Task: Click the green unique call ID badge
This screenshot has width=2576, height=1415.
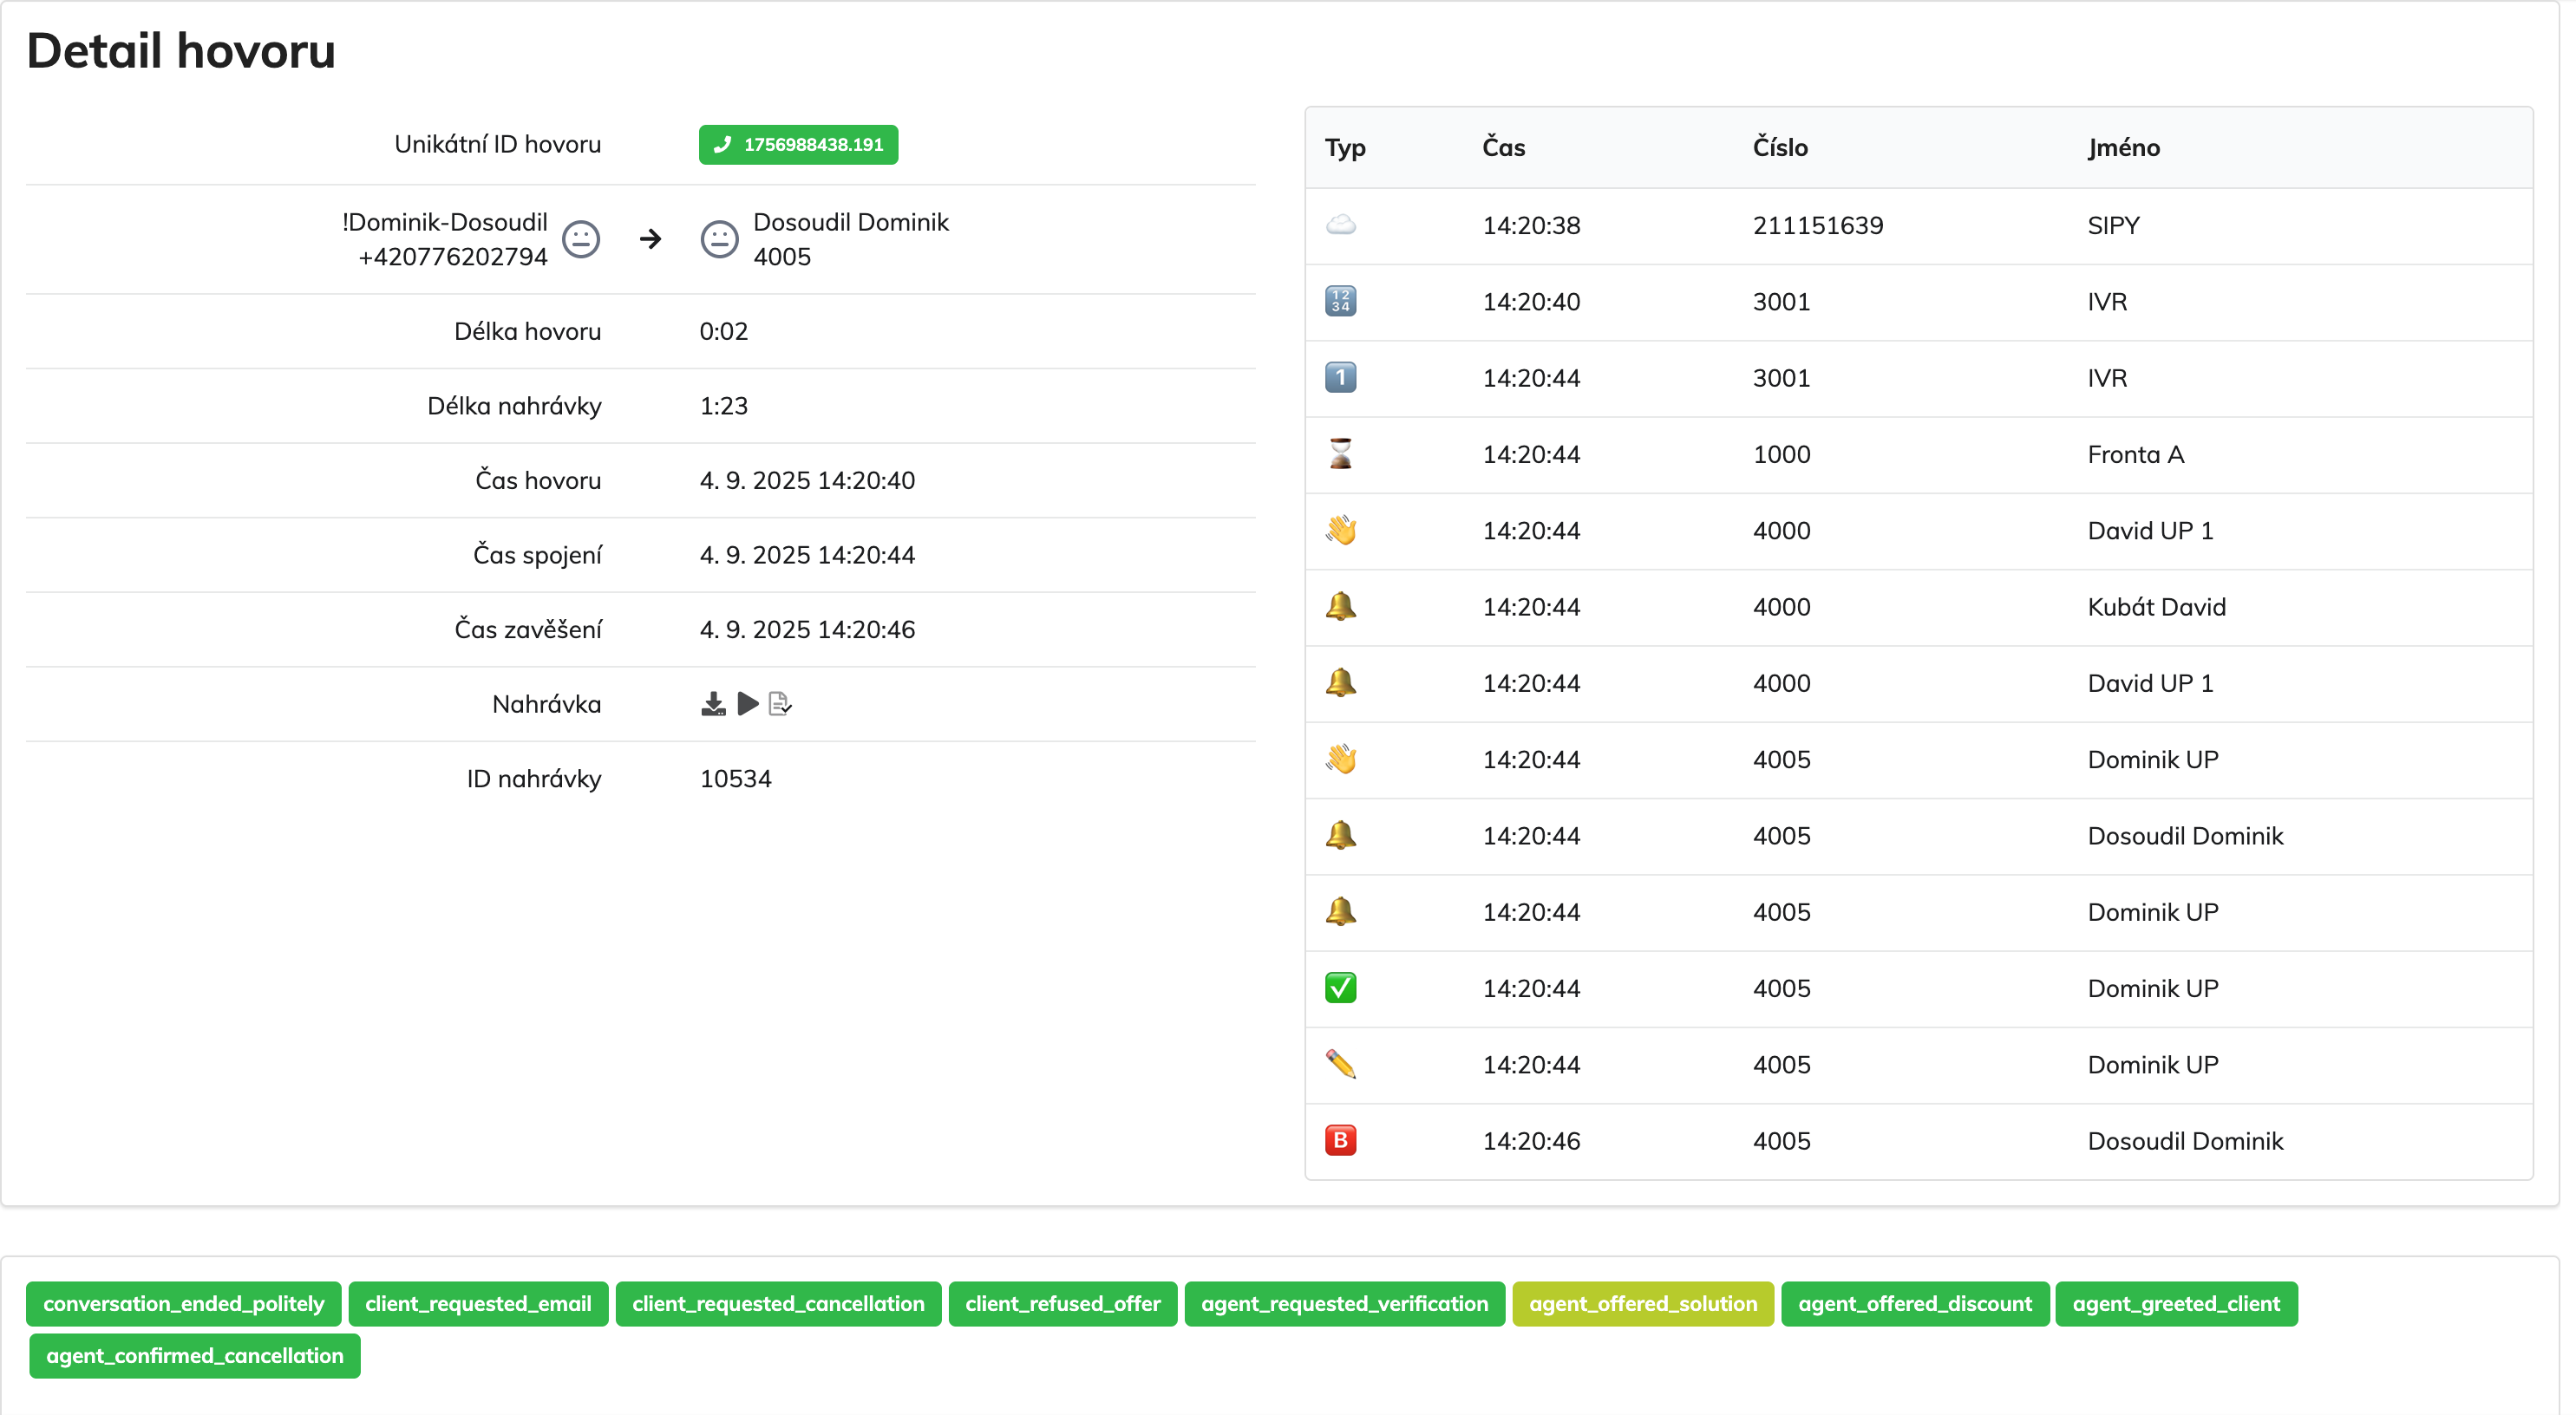Action: coord(798,145)
